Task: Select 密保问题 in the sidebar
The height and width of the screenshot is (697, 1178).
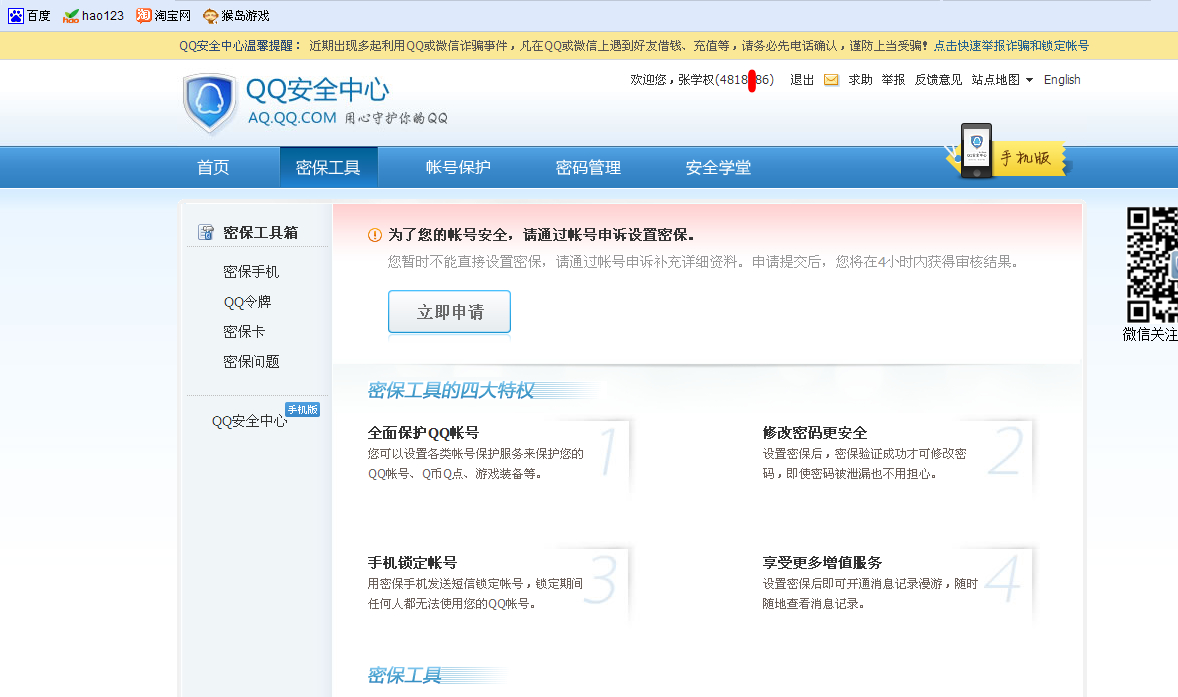Action: point(251,362)
